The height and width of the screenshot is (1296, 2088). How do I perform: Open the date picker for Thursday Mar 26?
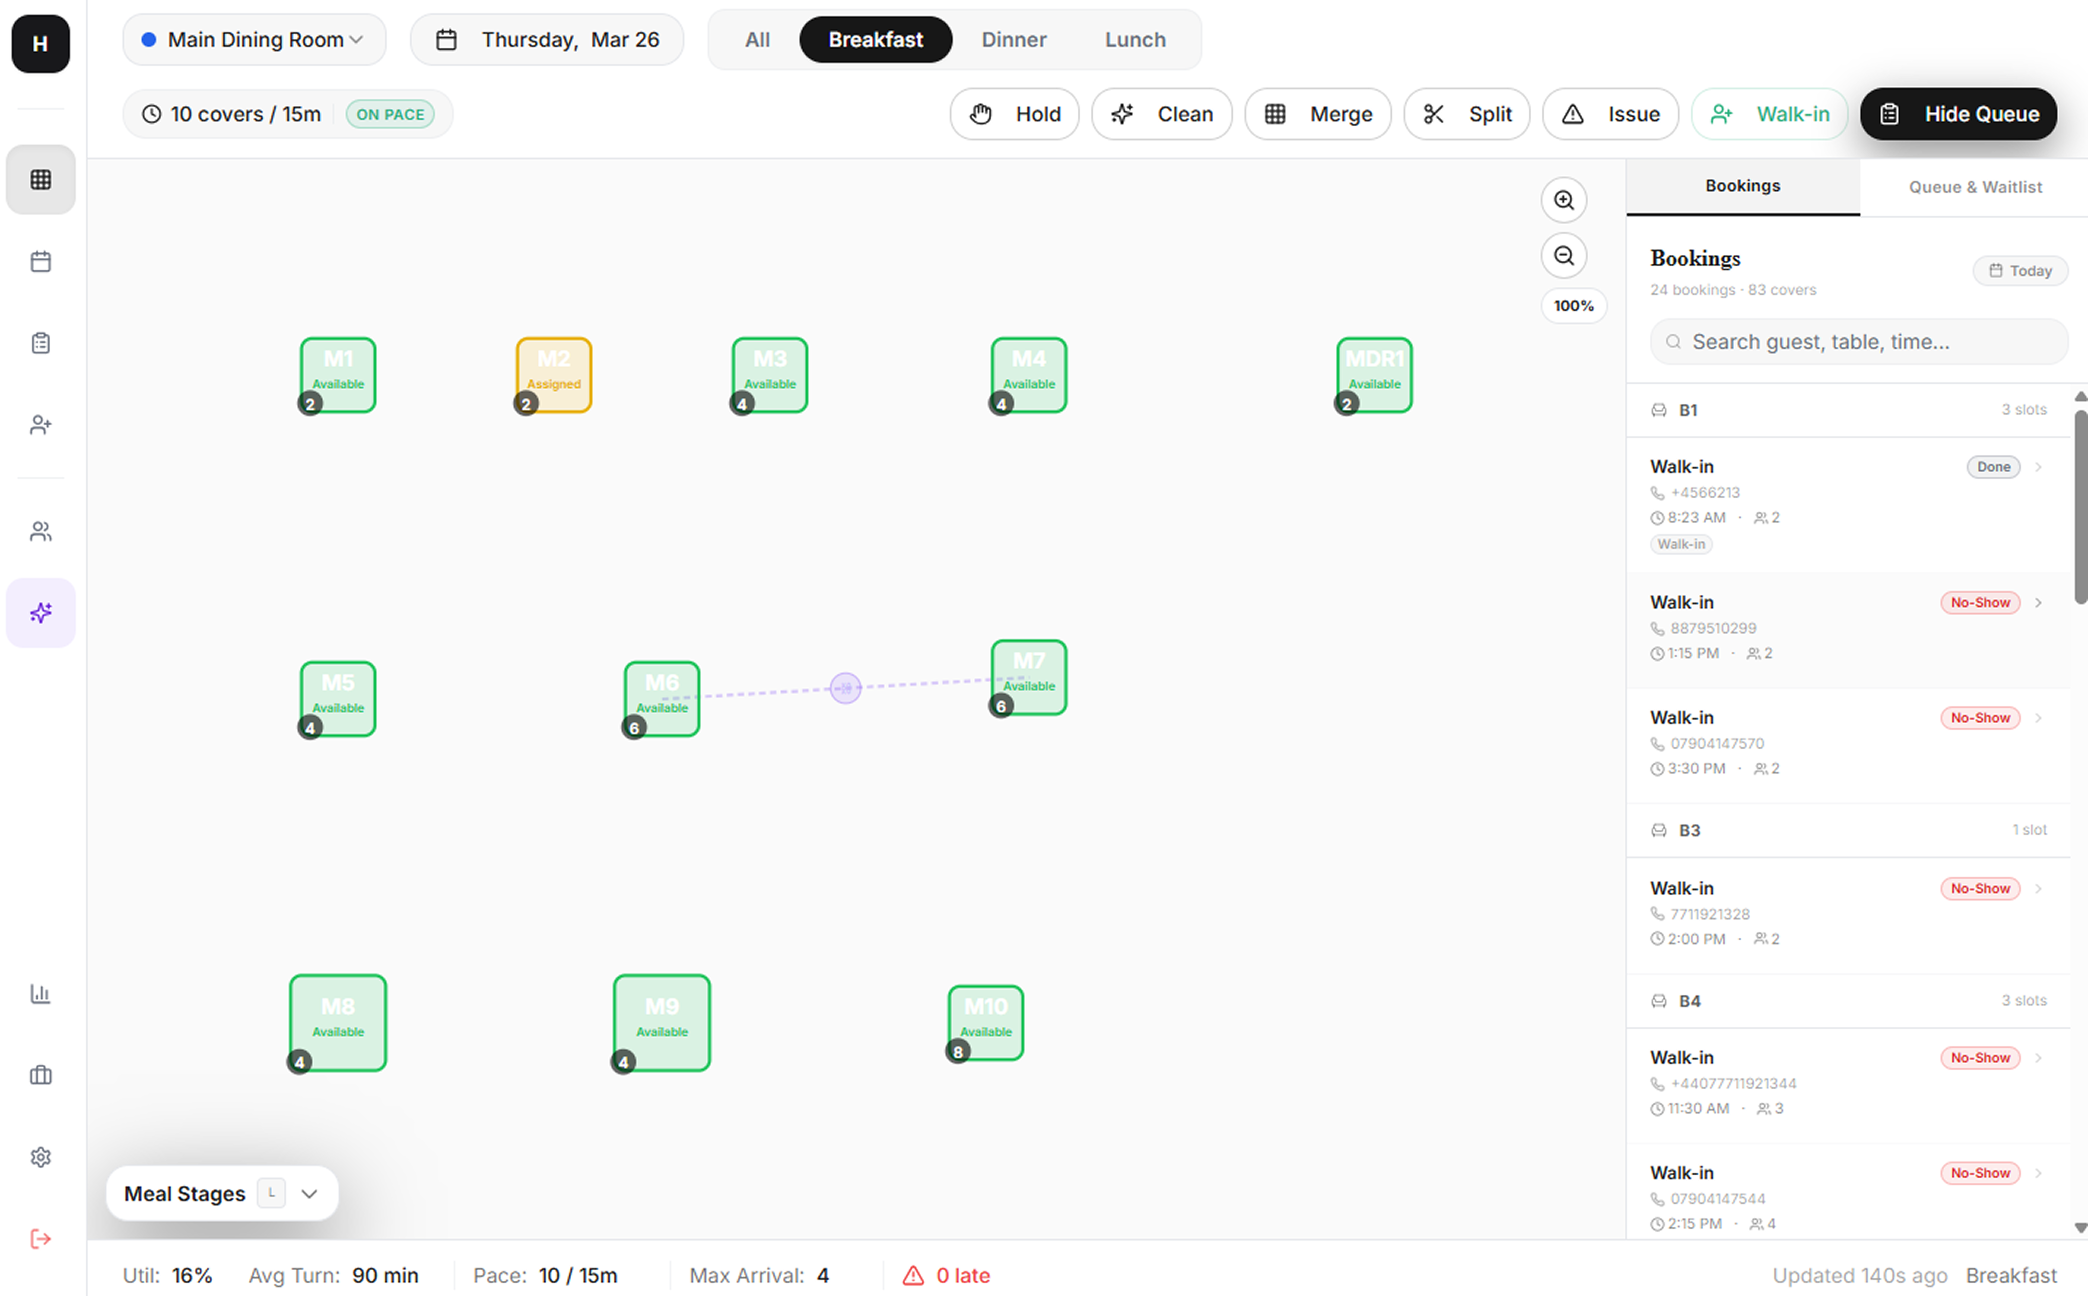(546, 39)
